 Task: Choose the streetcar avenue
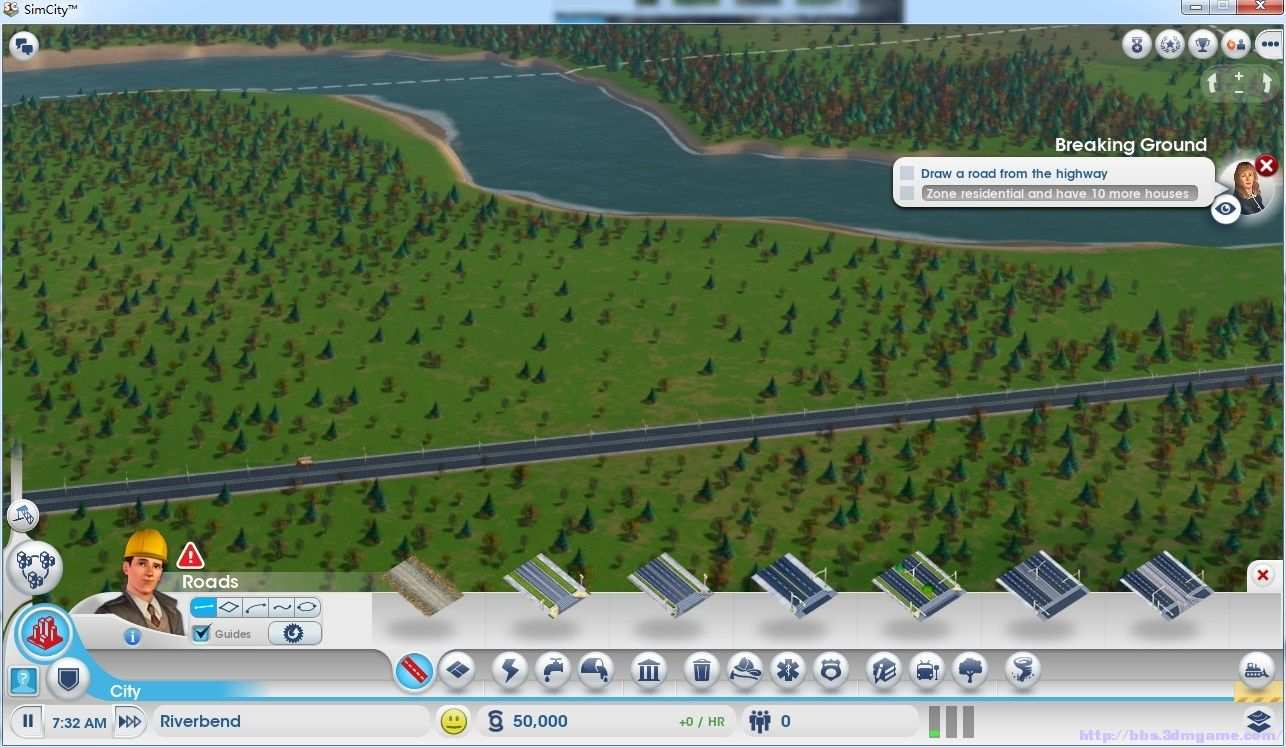point(1166,586)
